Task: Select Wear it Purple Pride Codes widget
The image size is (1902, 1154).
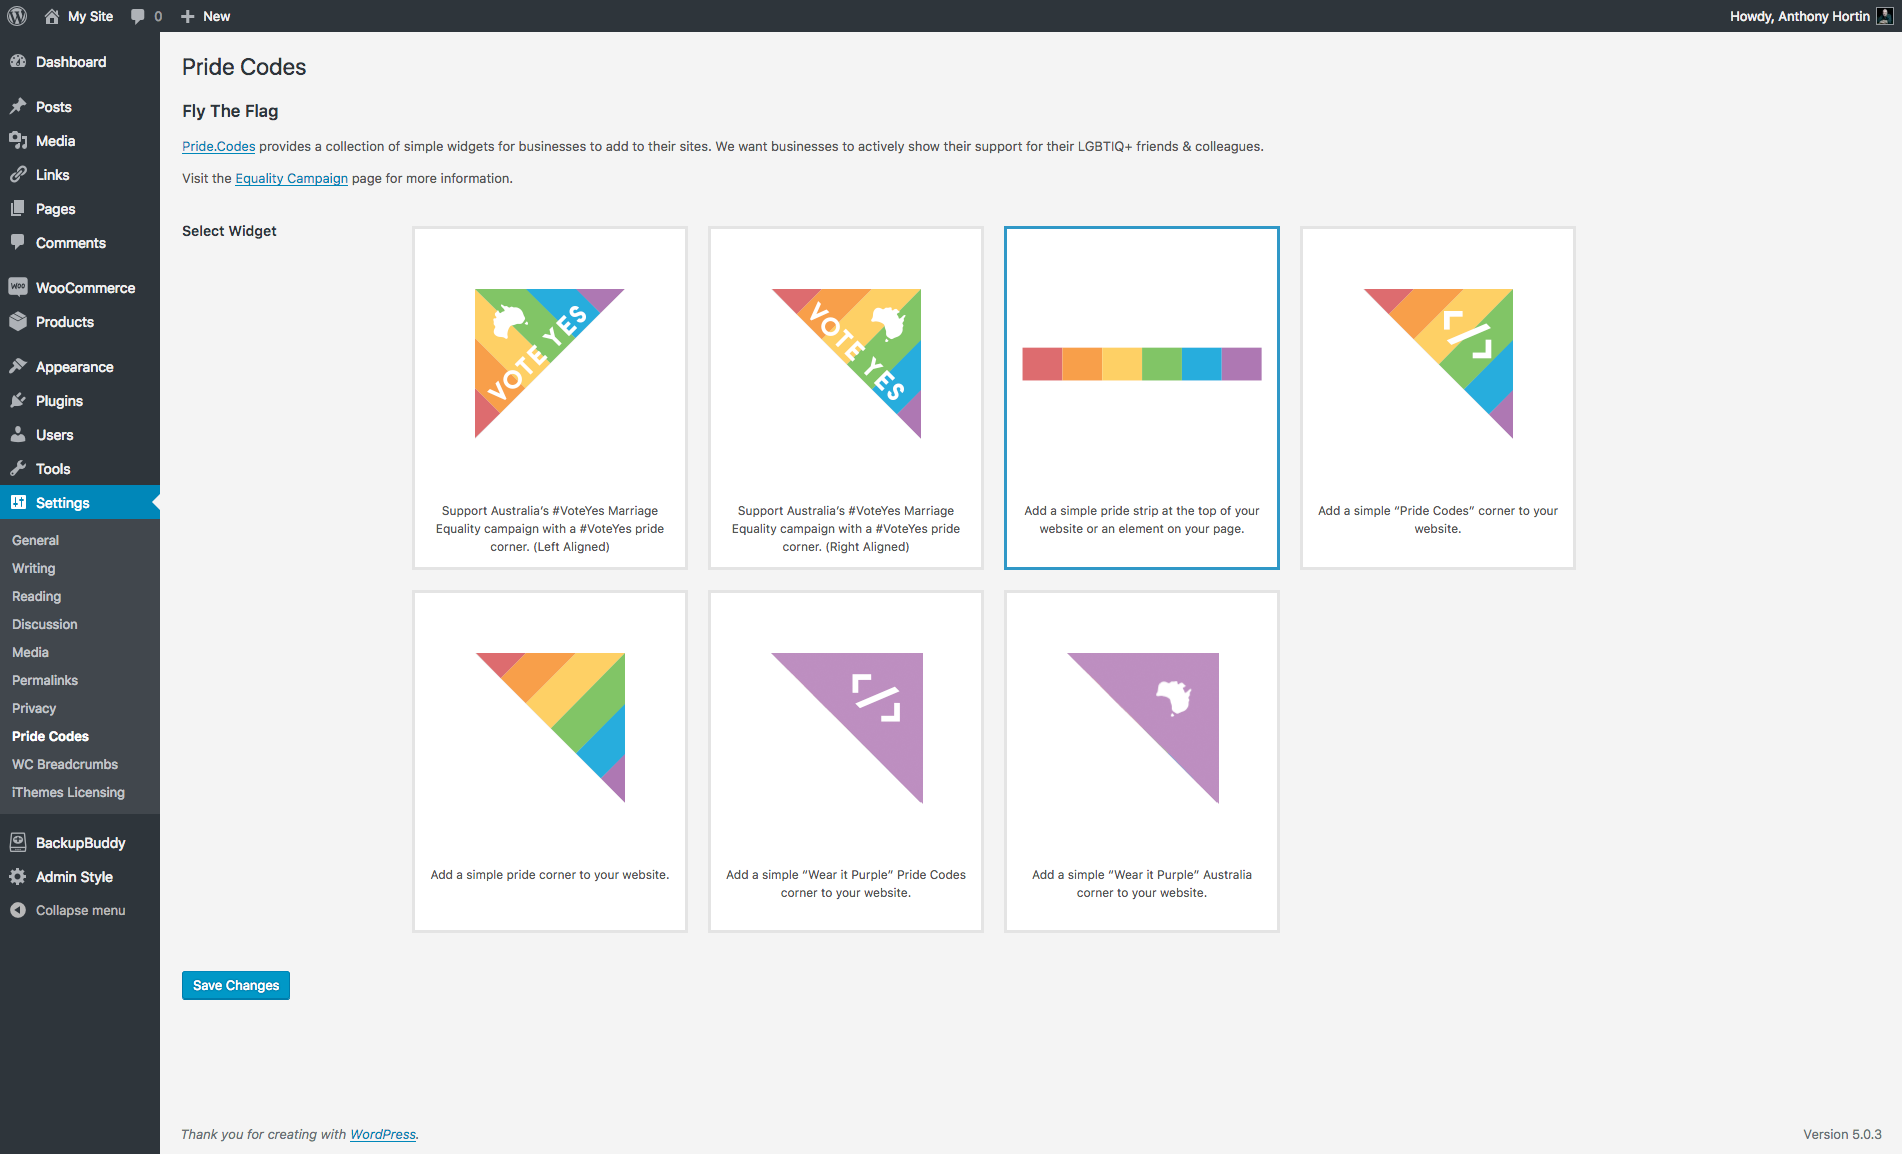Action: (846, 762)
